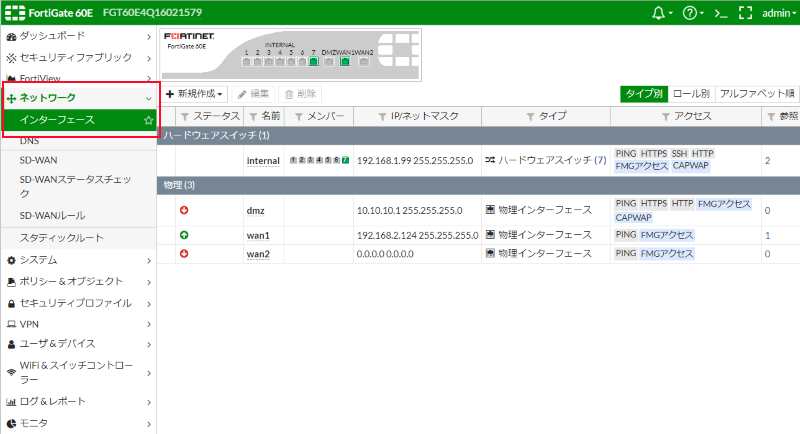Screen dimensions: 800x434
Task: Click the FortiGate 60E logo
Action: 49,13
